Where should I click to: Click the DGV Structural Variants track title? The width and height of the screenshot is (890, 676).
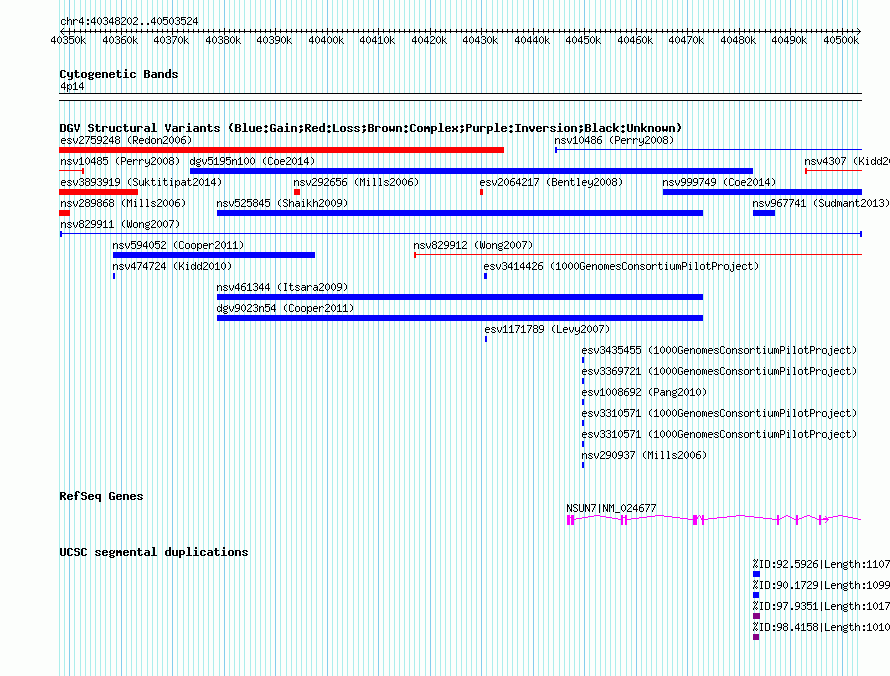371,128
